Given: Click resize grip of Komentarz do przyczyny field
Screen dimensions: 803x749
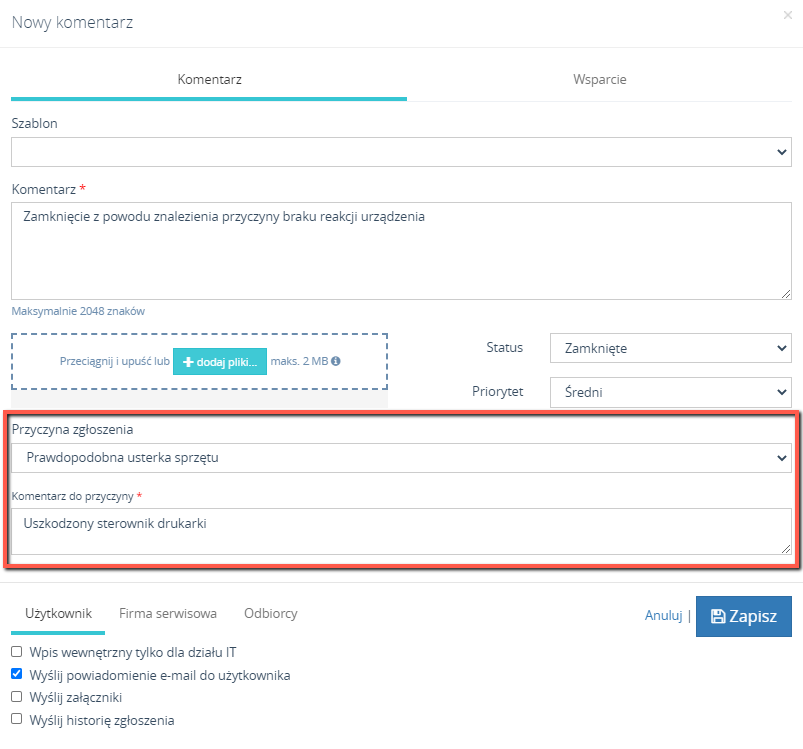Looking at the screenshot, I should click(786, 549).
